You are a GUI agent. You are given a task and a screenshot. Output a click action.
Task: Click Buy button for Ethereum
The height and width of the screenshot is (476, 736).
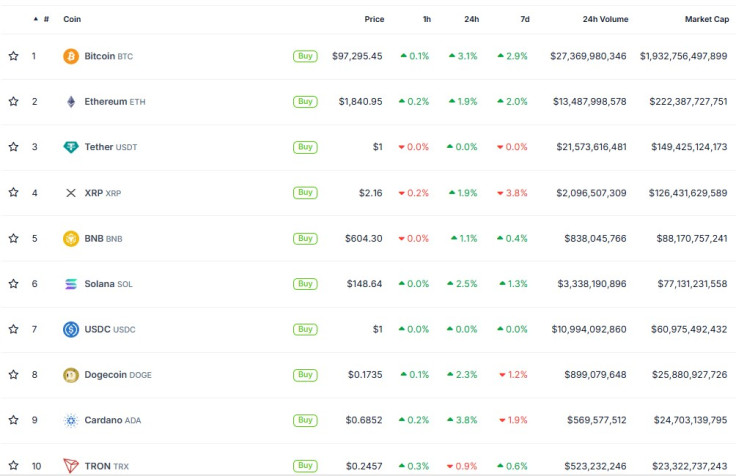pyautogui.click(x=305, y=102)
